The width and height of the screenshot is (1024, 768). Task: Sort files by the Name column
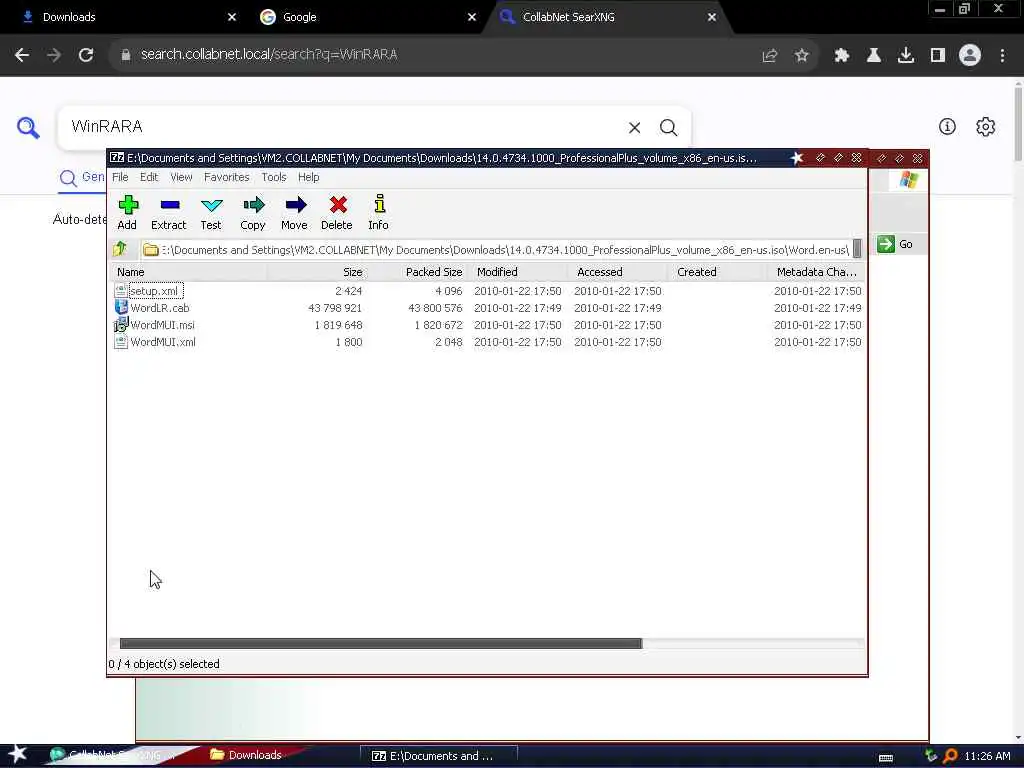[x=189, y=272]
